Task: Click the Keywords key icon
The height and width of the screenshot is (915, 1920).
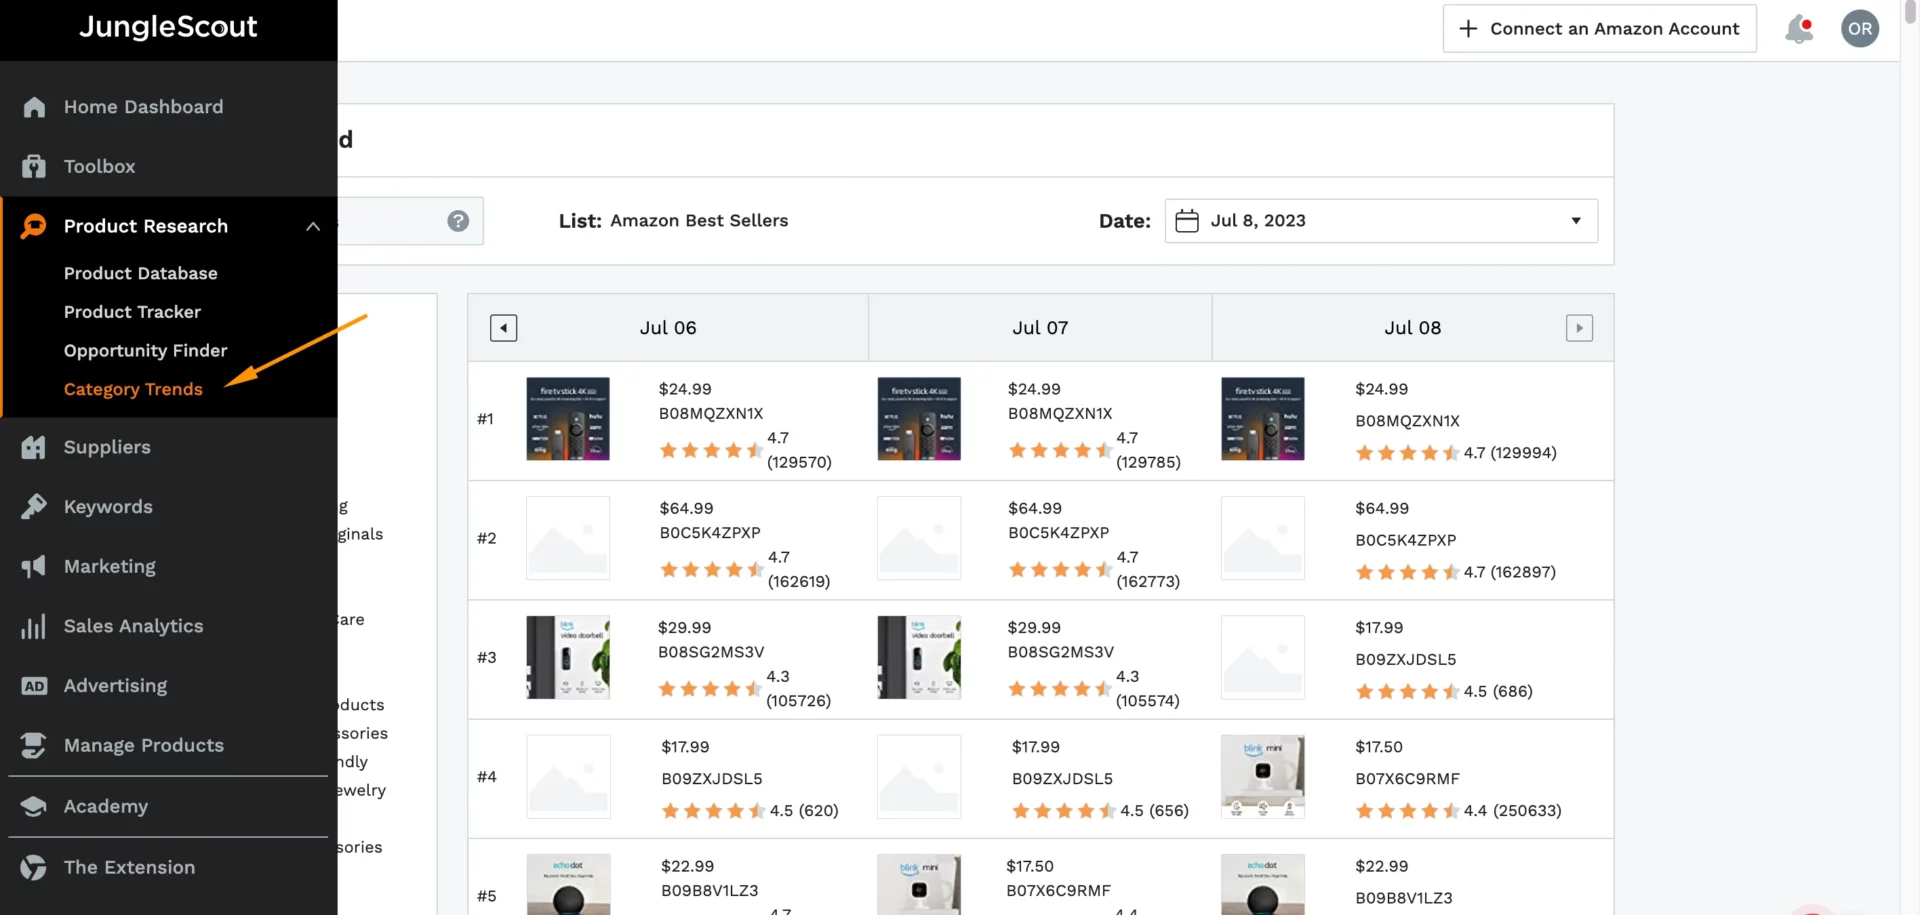Action: [x=34, y=507]
